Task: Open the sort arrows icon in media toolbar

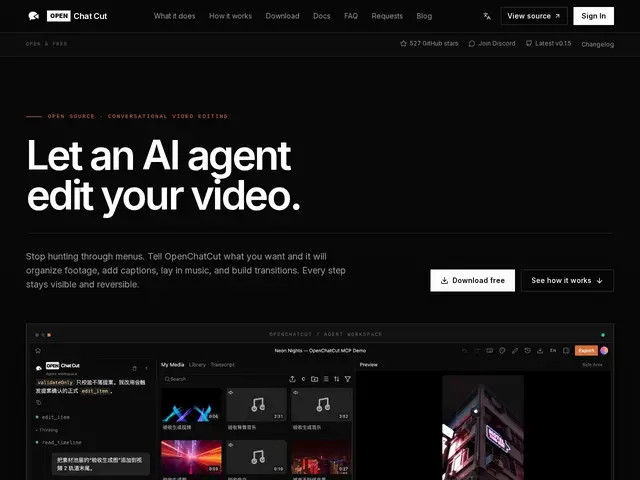Action: 336,379
